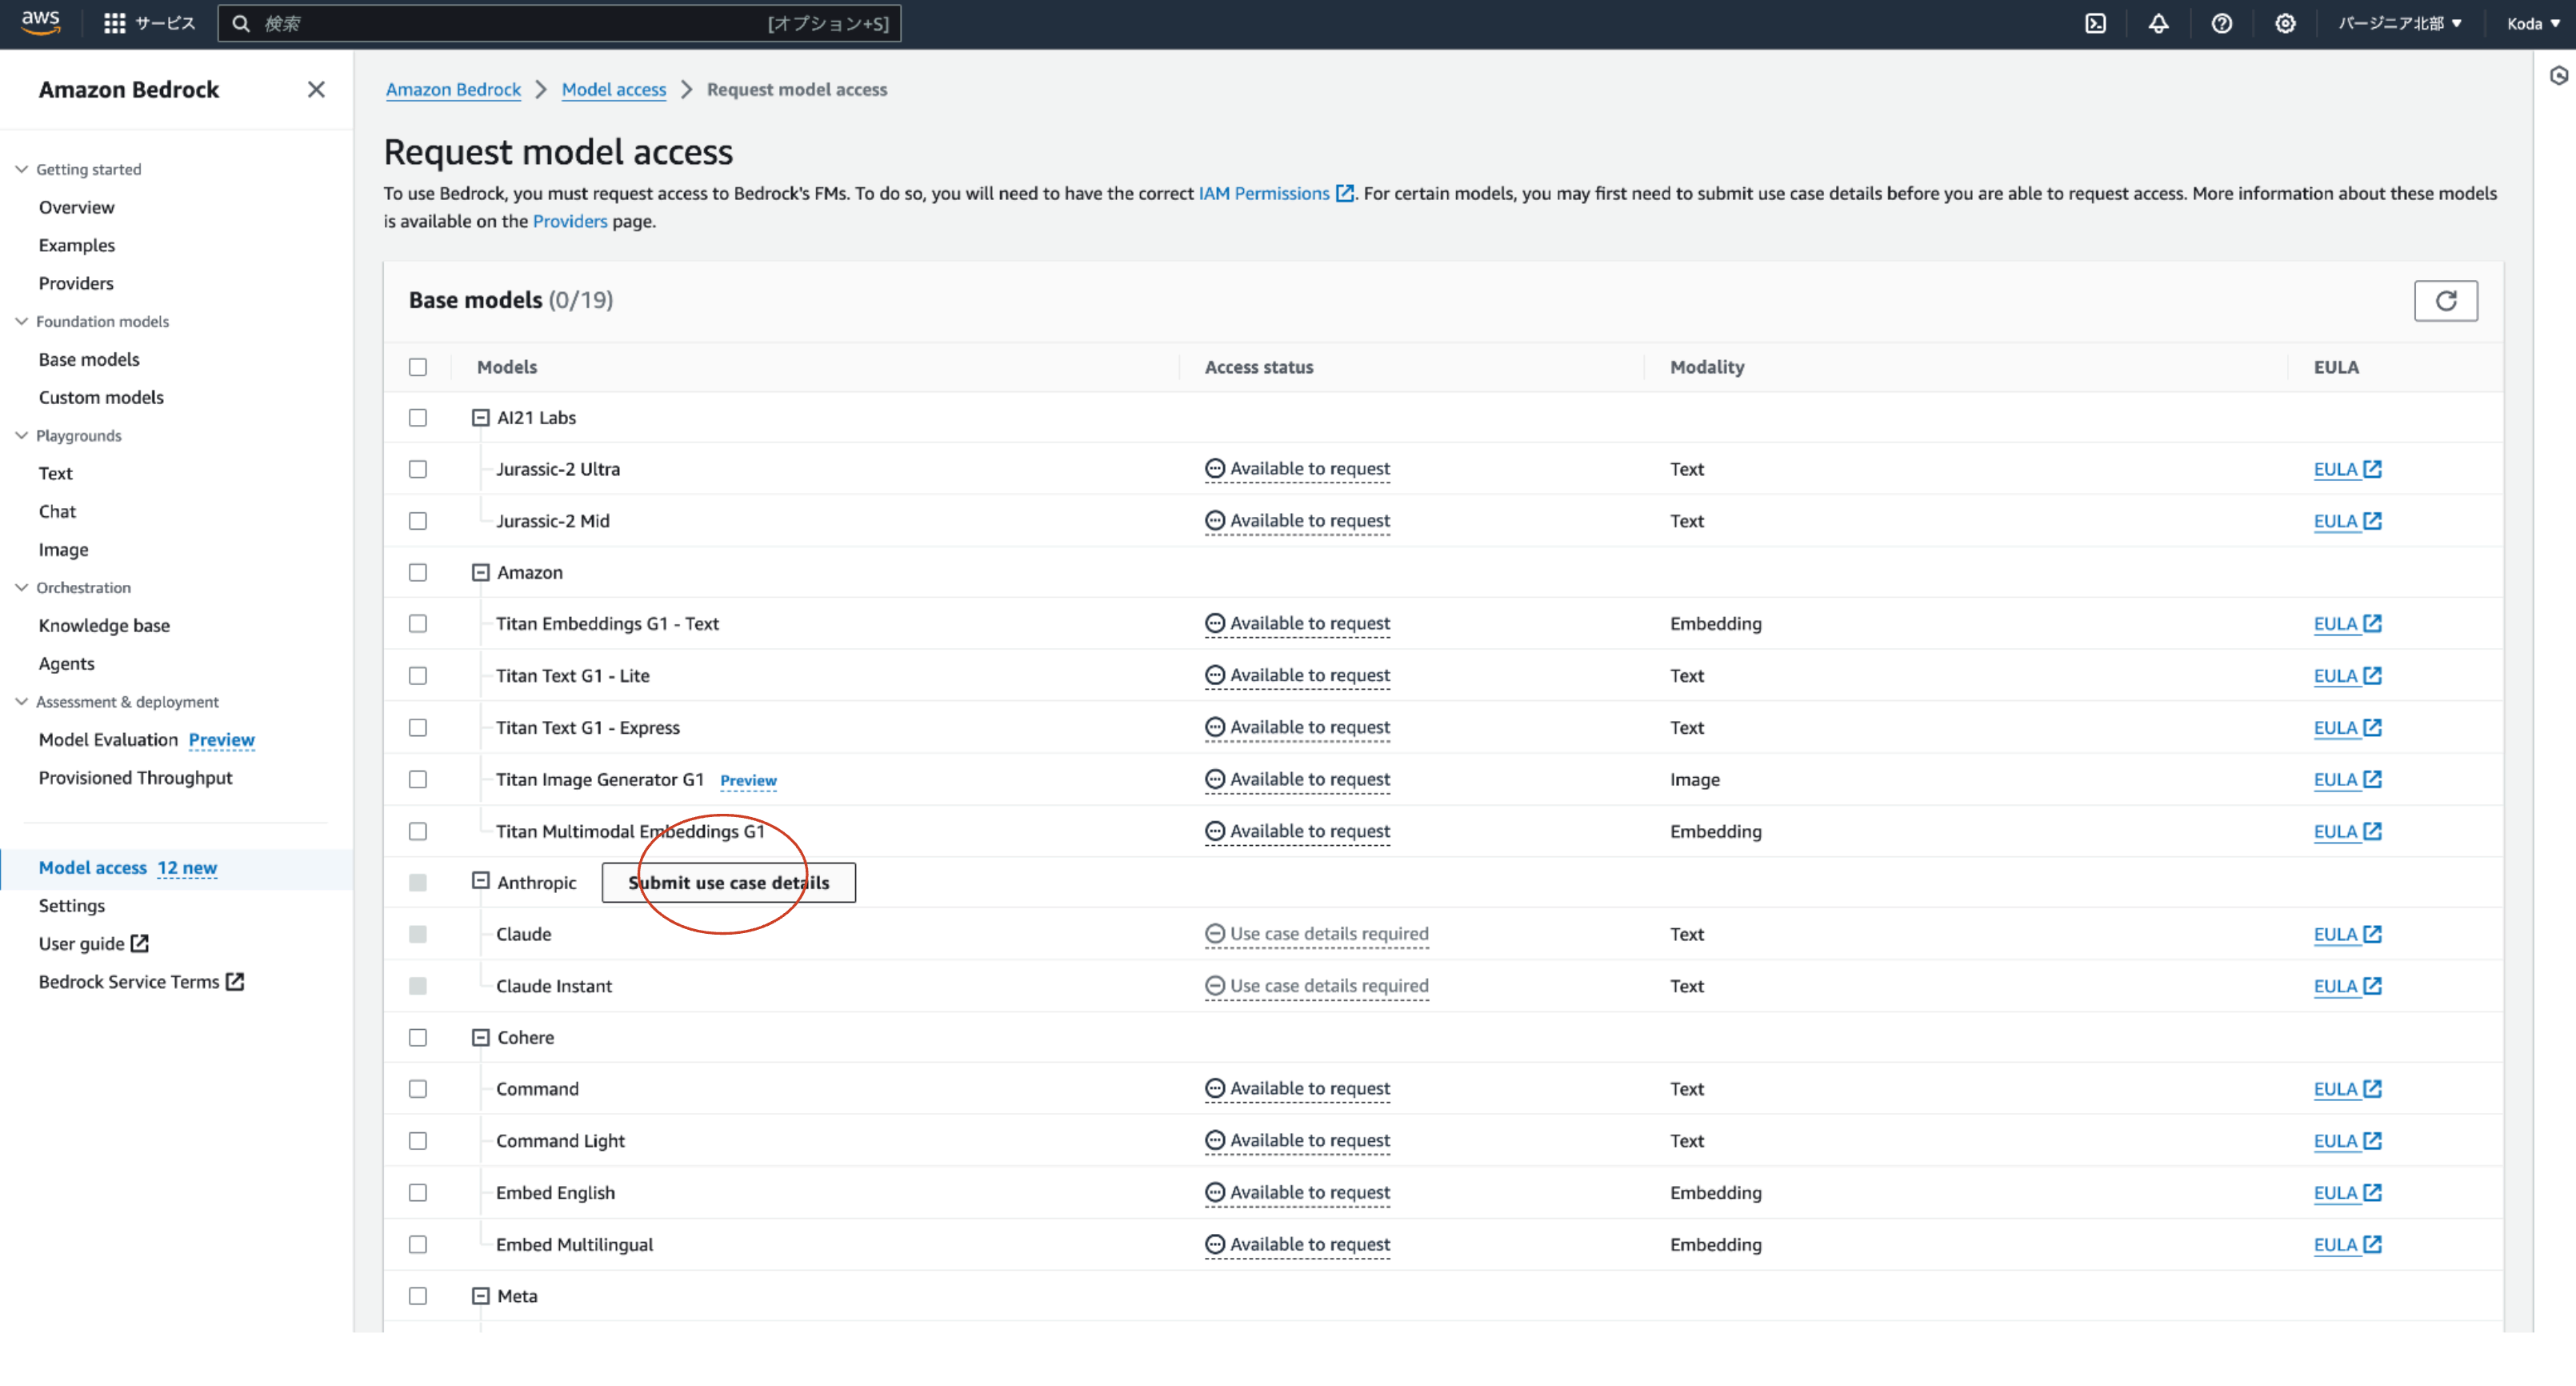Close the Amazon Bedrock sidebar panel
Image resolution: width=2576 pixels, height=1386 pixels.
tap(316, 89)
